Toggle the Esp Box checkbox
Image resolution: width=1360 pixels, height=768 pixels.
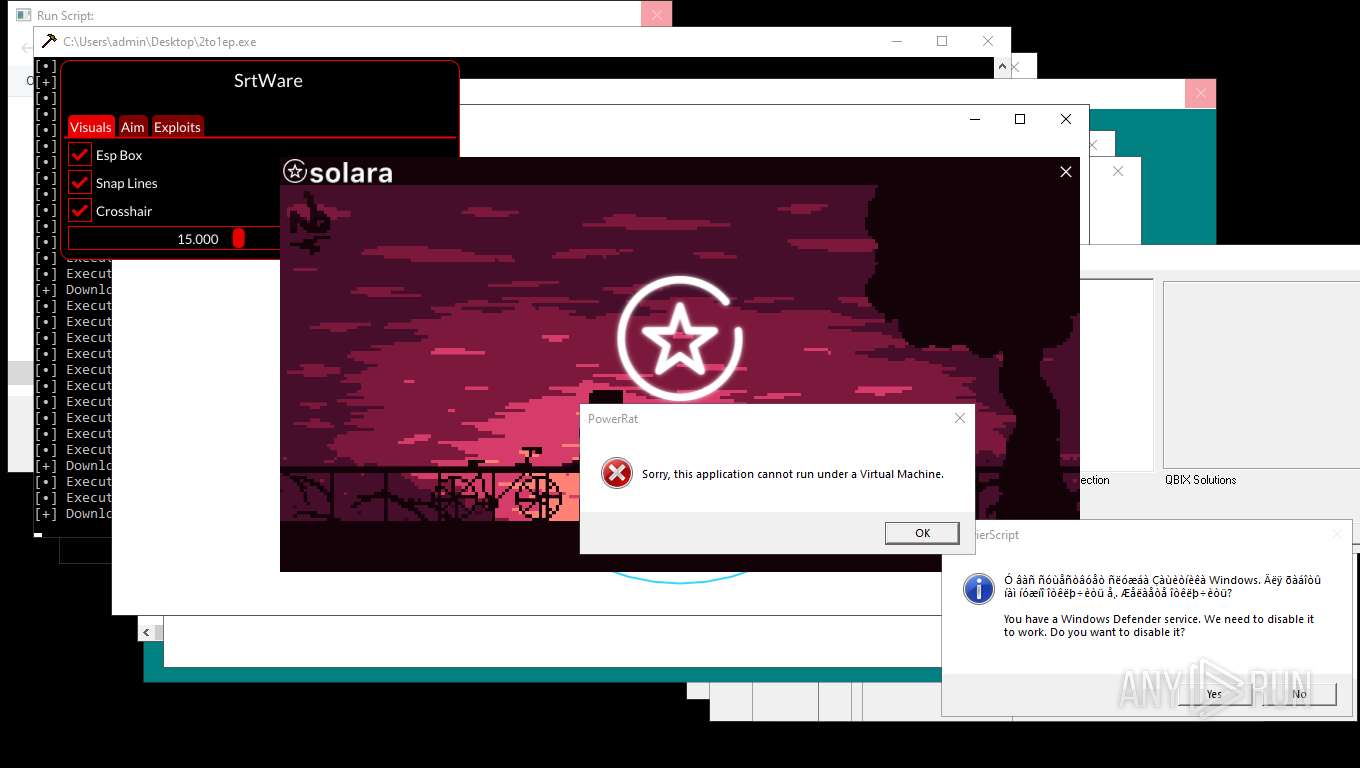(80, 155)
